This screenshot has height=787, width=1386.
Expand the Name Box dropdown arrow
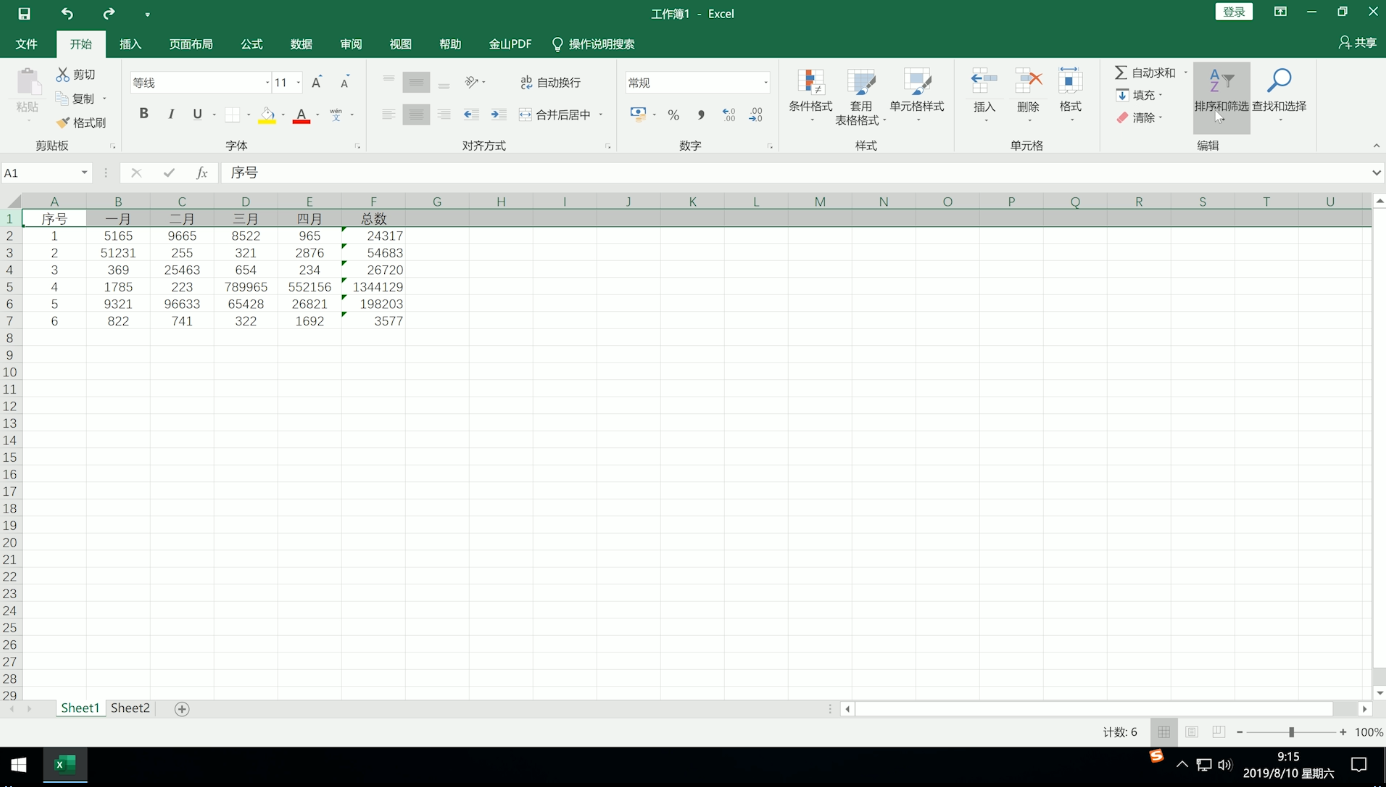point(84,173)
